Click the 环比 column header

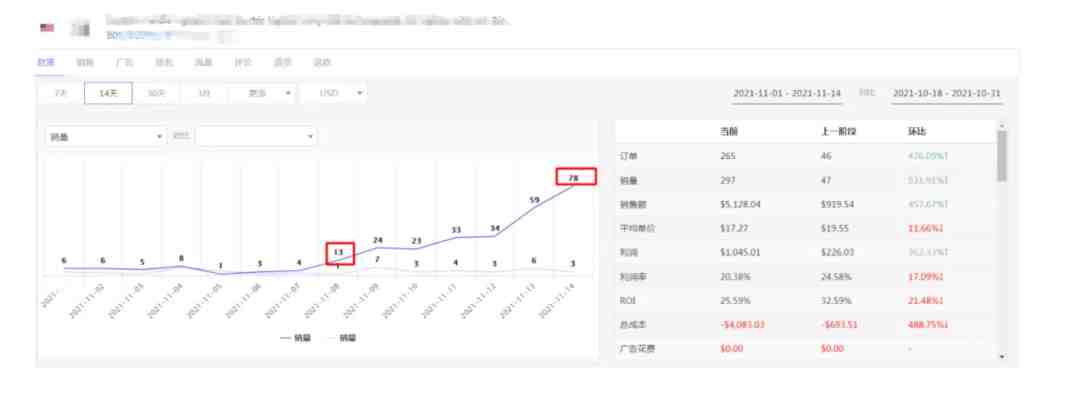pyautogui.click(x=917, y=132)
